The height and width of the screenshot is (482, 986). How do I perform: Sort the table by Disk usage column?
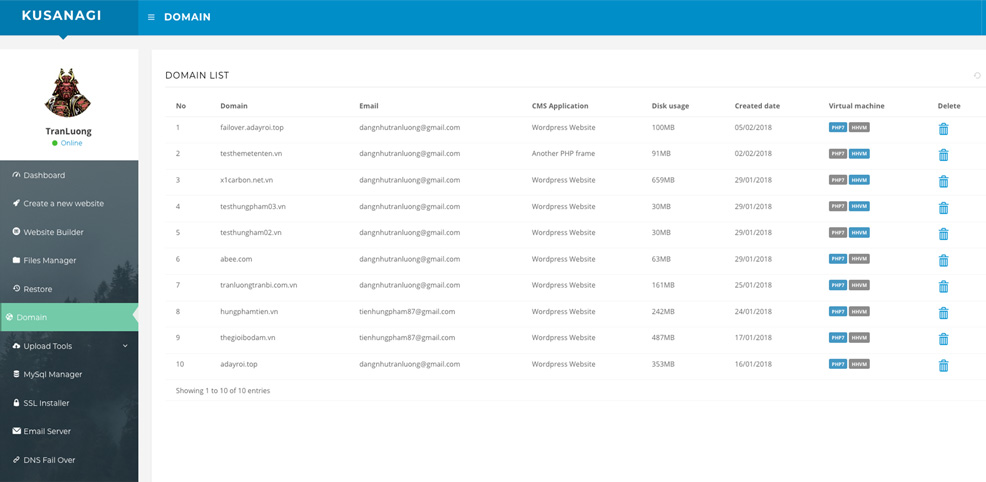(x=670, y=106)
